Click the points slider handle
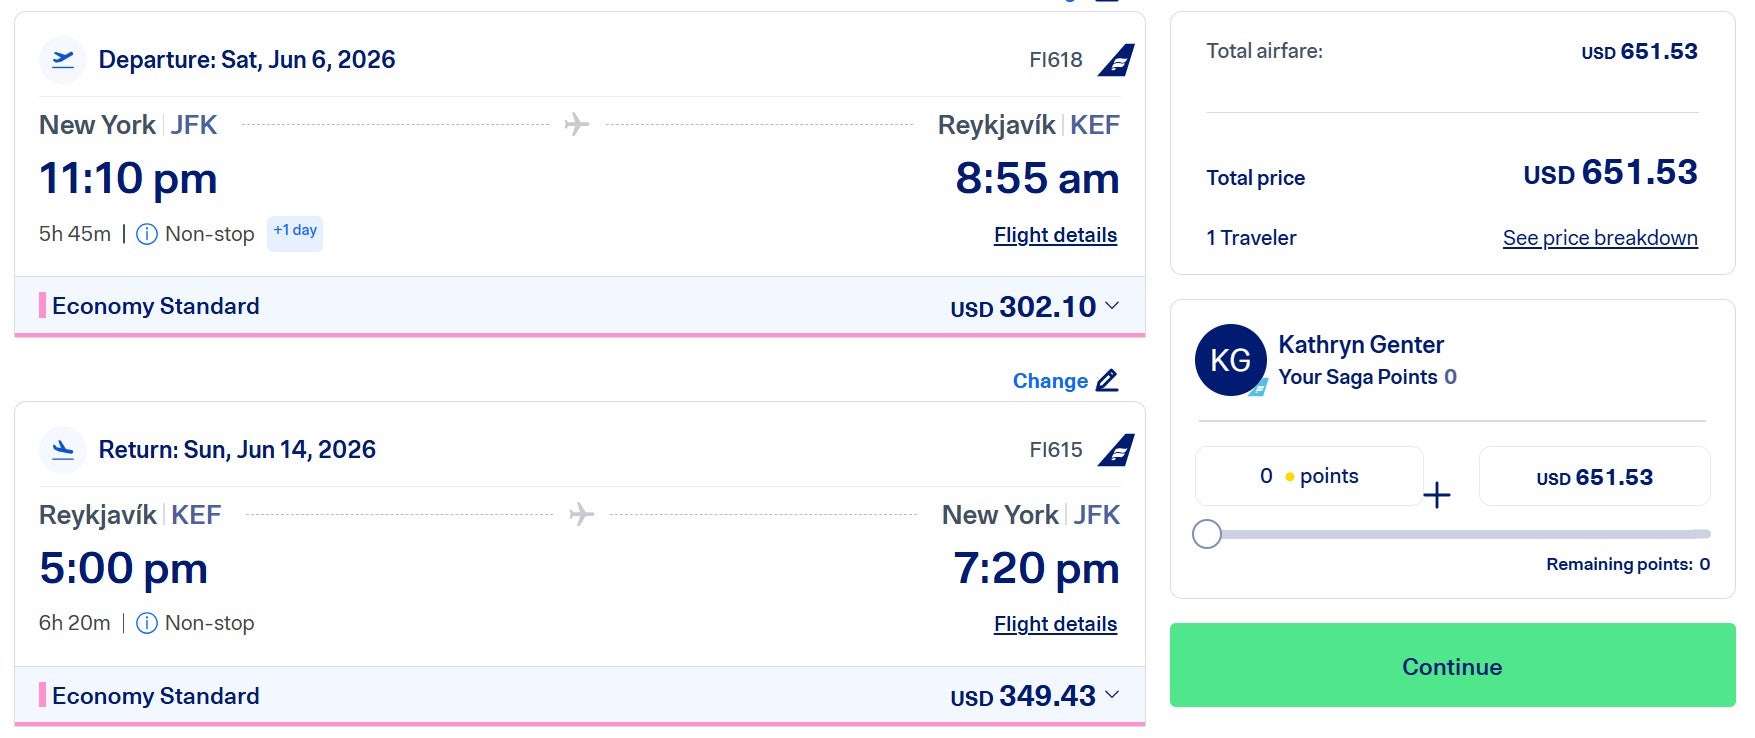The height and width of the screenshot is (738, 1755). (x=1207, y=534)
